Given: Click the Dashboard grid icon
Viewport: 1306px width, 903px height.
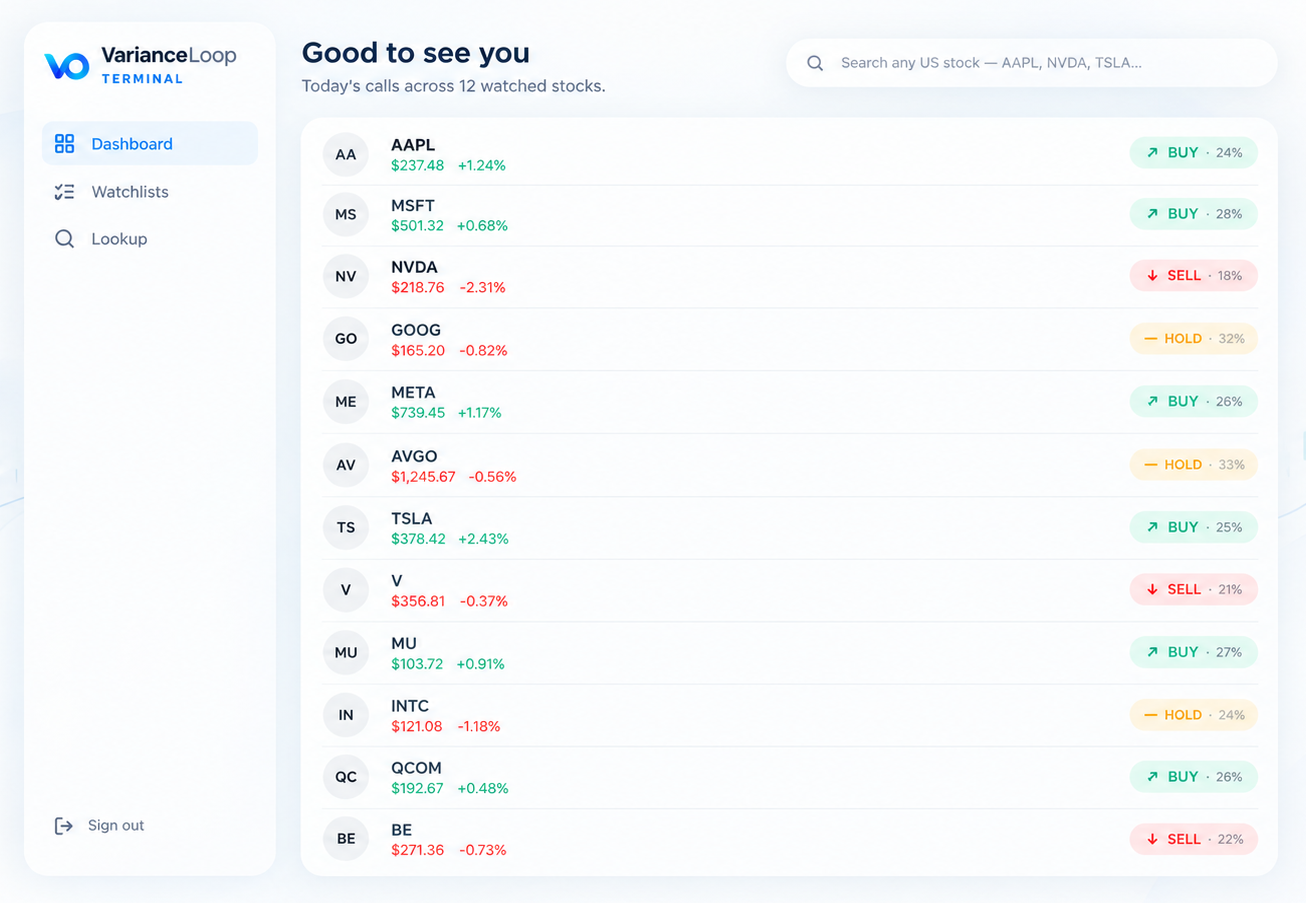Looking at the screenshot, I should point(65,143).
